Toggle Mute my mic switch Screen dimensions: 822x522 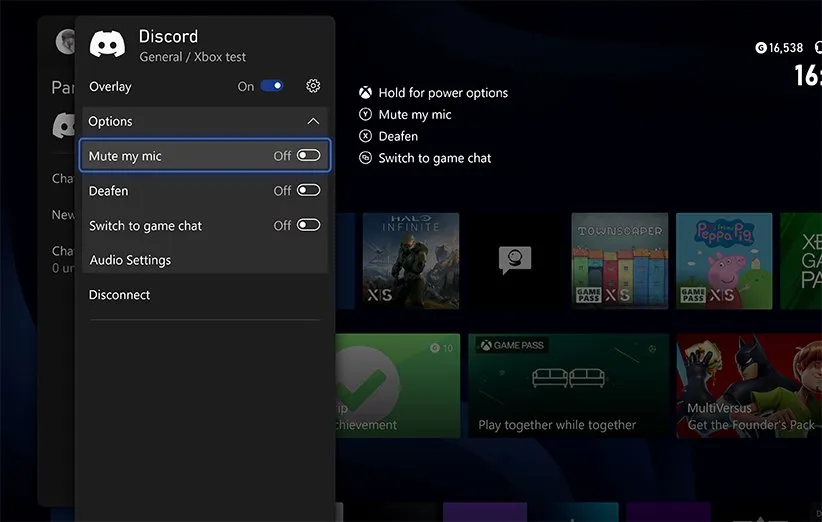click(308, 156)
